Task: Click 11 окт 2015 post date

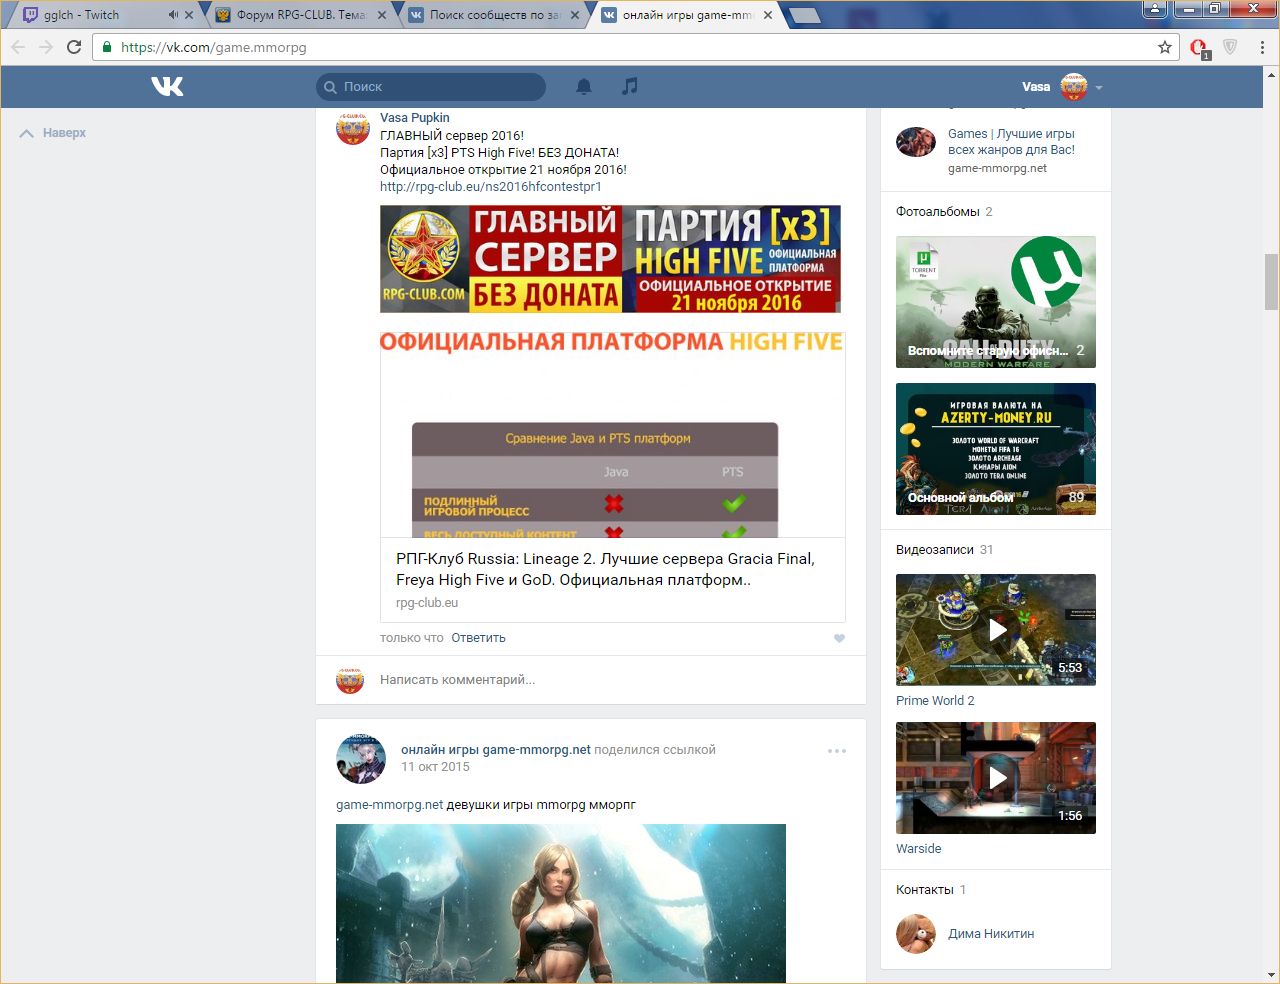Action: 435,767
